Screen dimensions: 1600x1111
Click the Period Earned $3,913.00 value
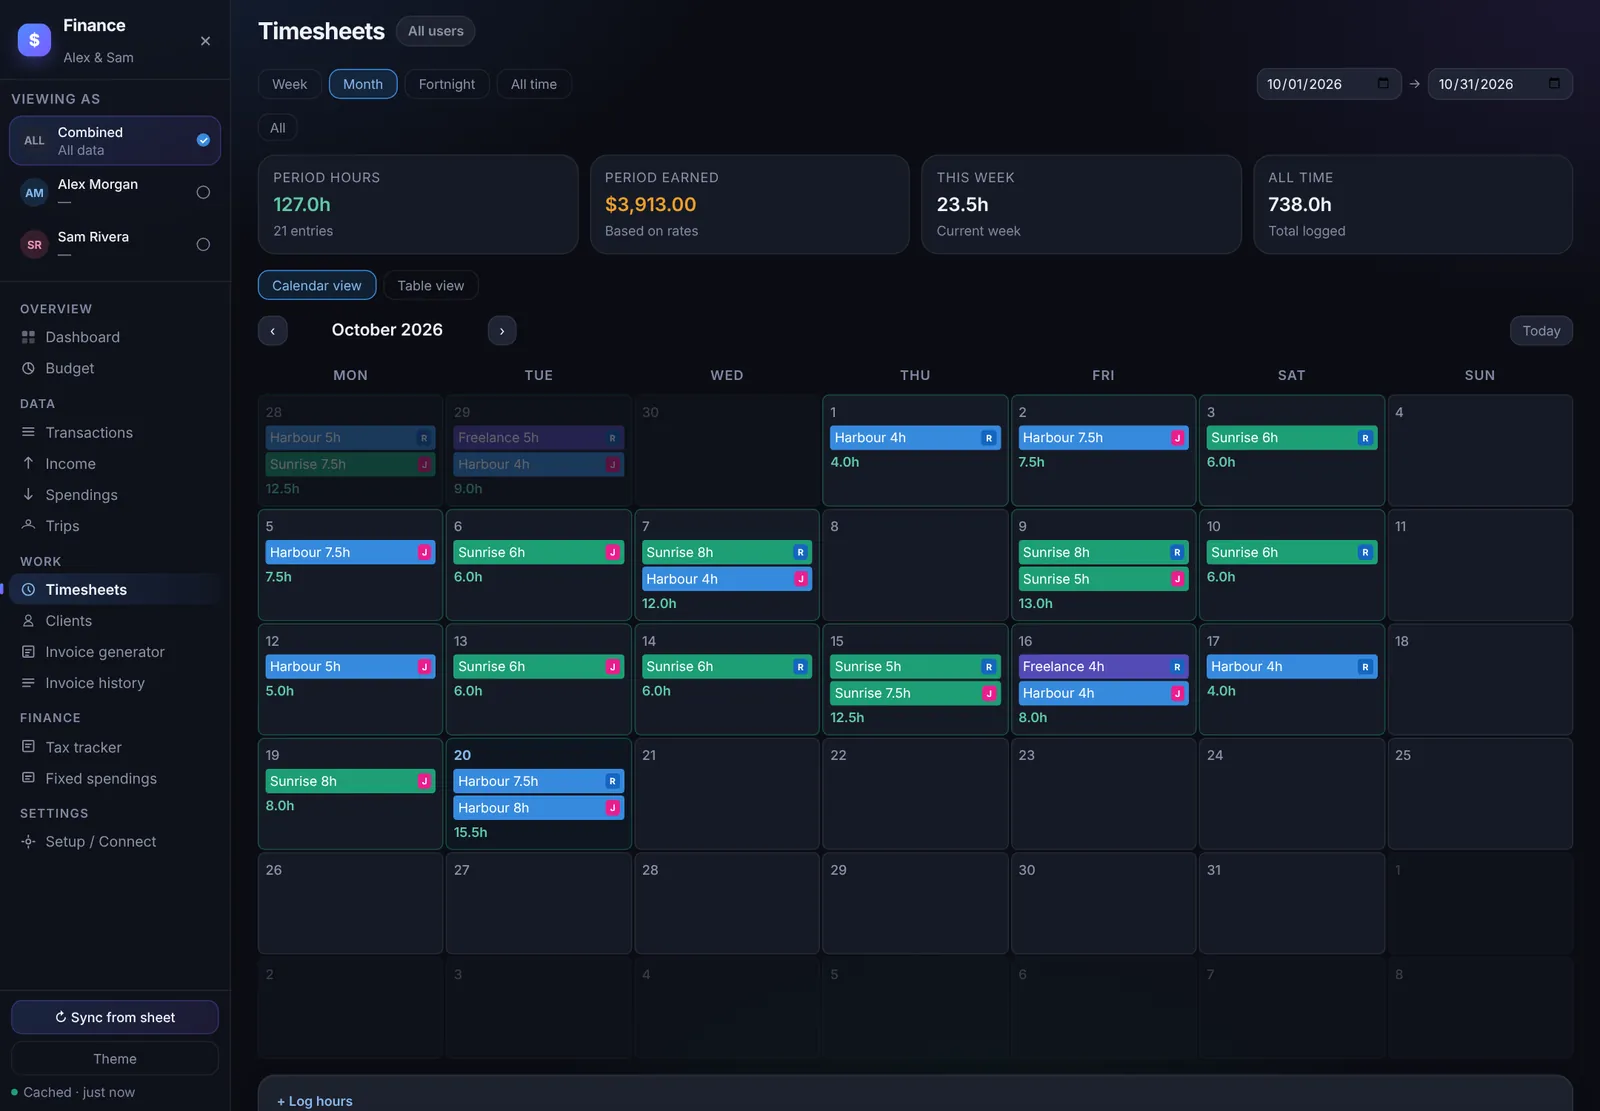[x=650, y=204]
